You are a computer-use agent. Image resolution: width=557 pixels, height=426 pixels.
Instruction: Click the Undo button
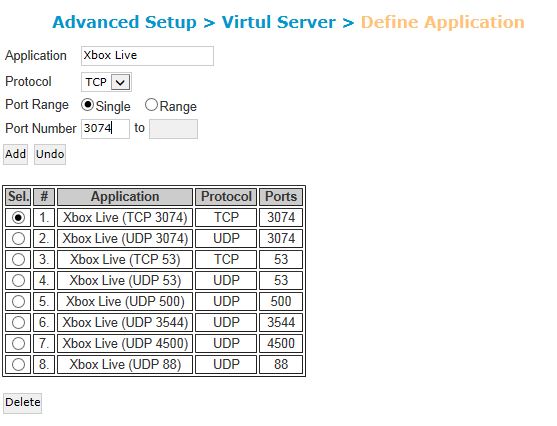50,154
